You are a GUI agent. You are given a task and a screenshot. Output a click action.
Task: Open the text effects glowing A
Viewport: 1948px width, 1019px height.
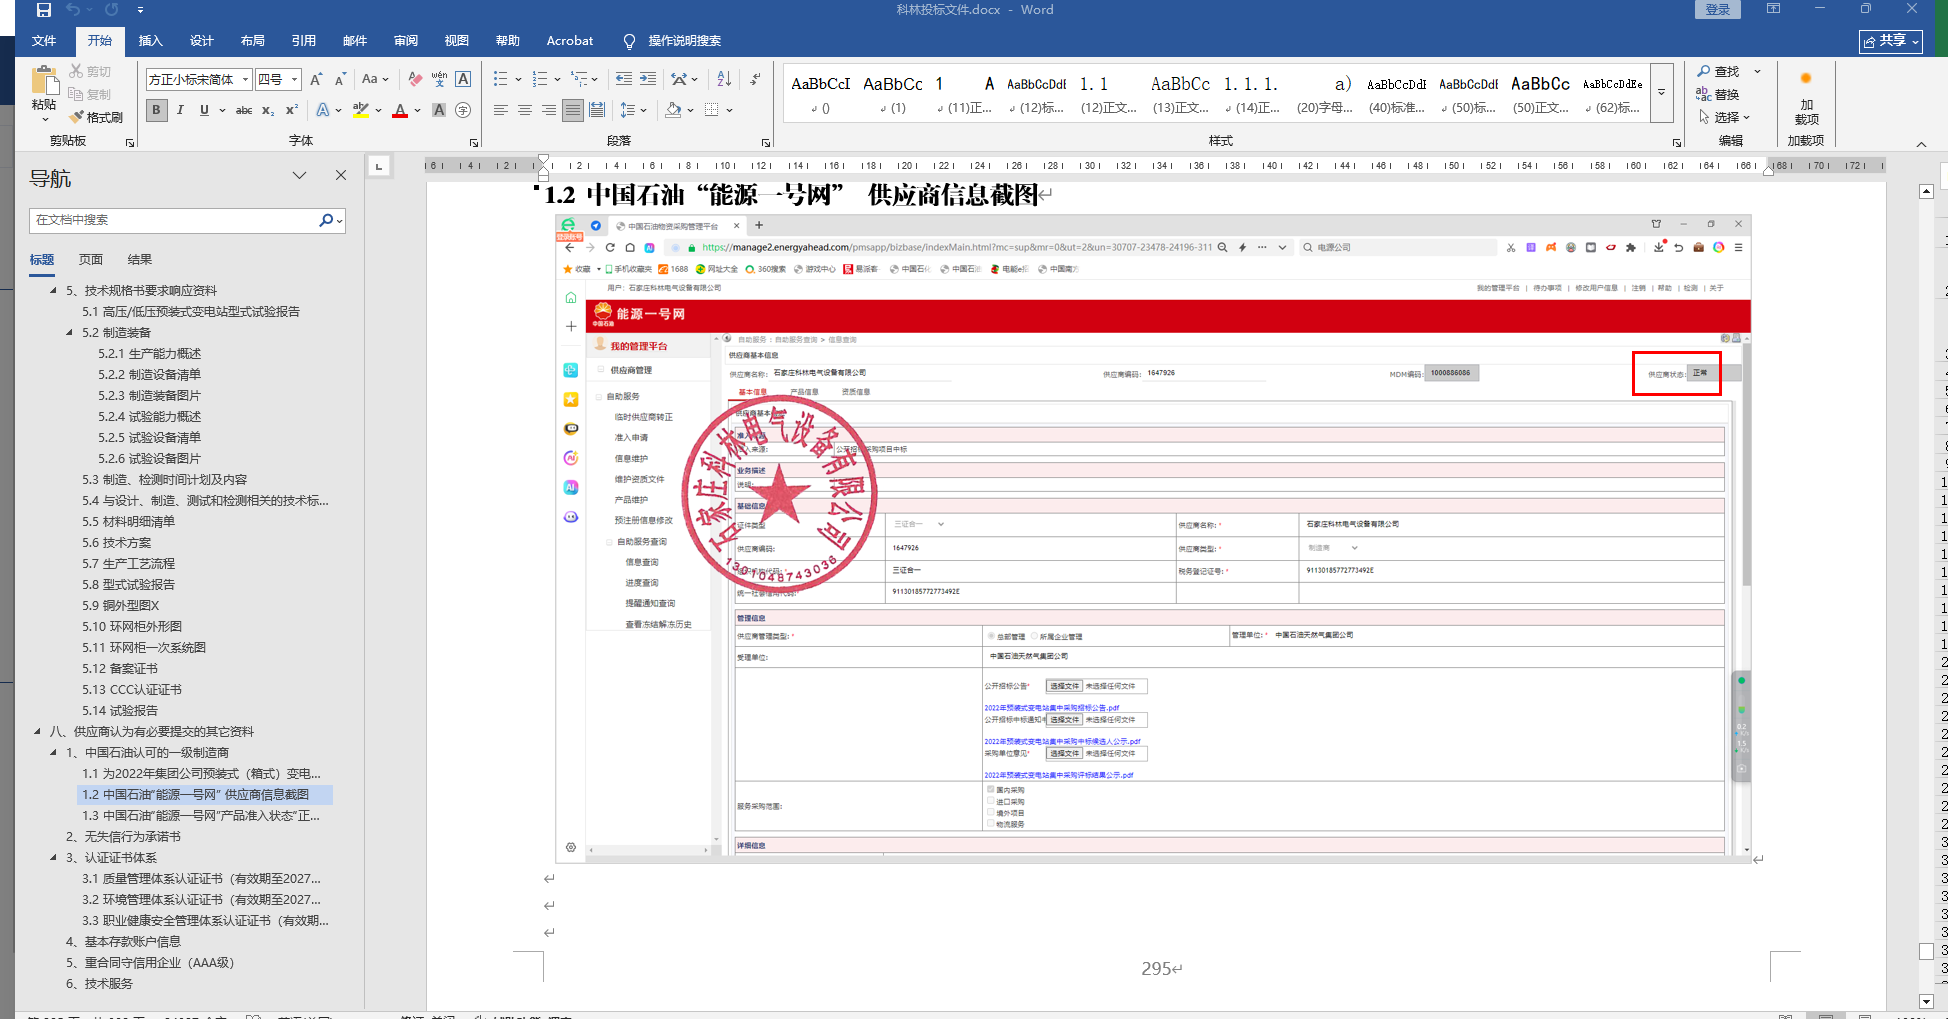coord(323,110)
